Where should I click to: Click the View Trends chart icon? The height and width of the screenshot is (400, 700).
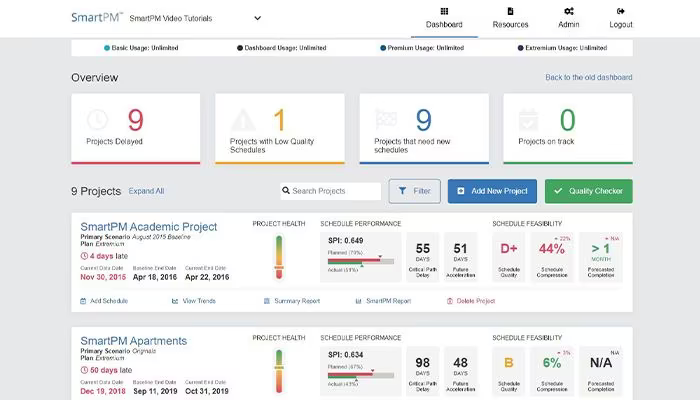click(x=175, y=301)
